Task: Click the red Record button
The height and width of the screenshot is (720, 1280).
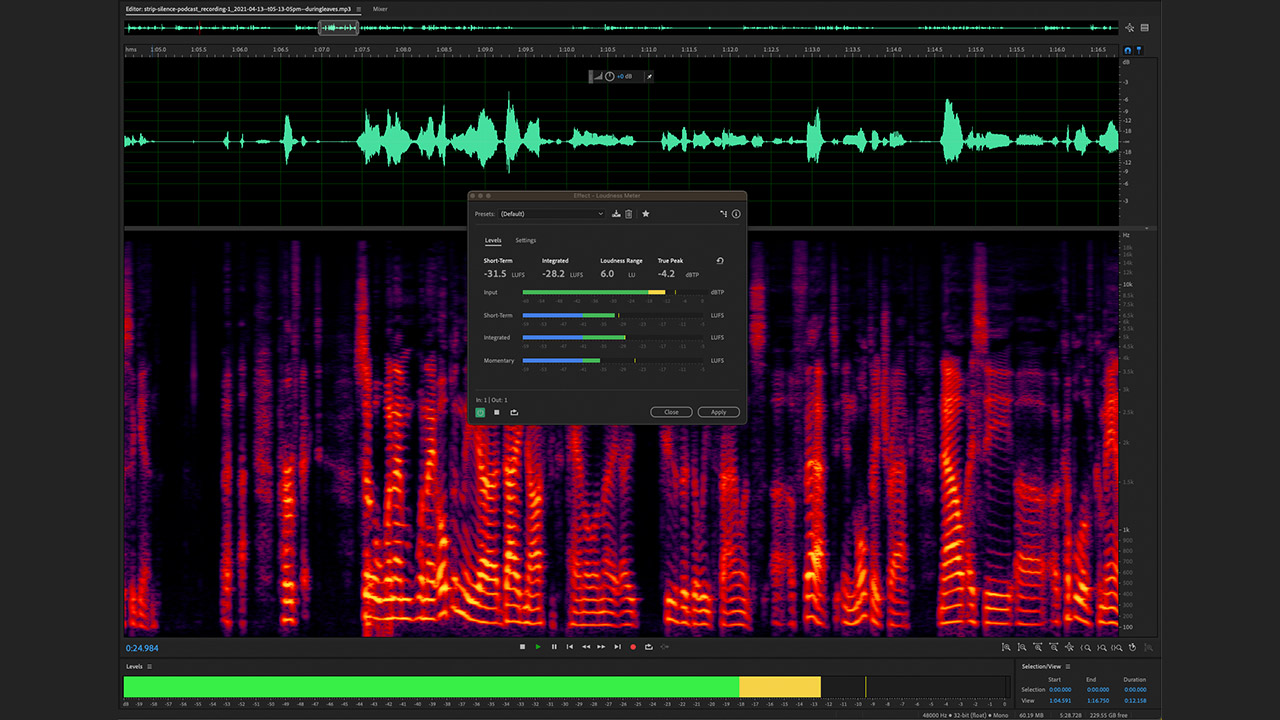Action: pos(633,647)
